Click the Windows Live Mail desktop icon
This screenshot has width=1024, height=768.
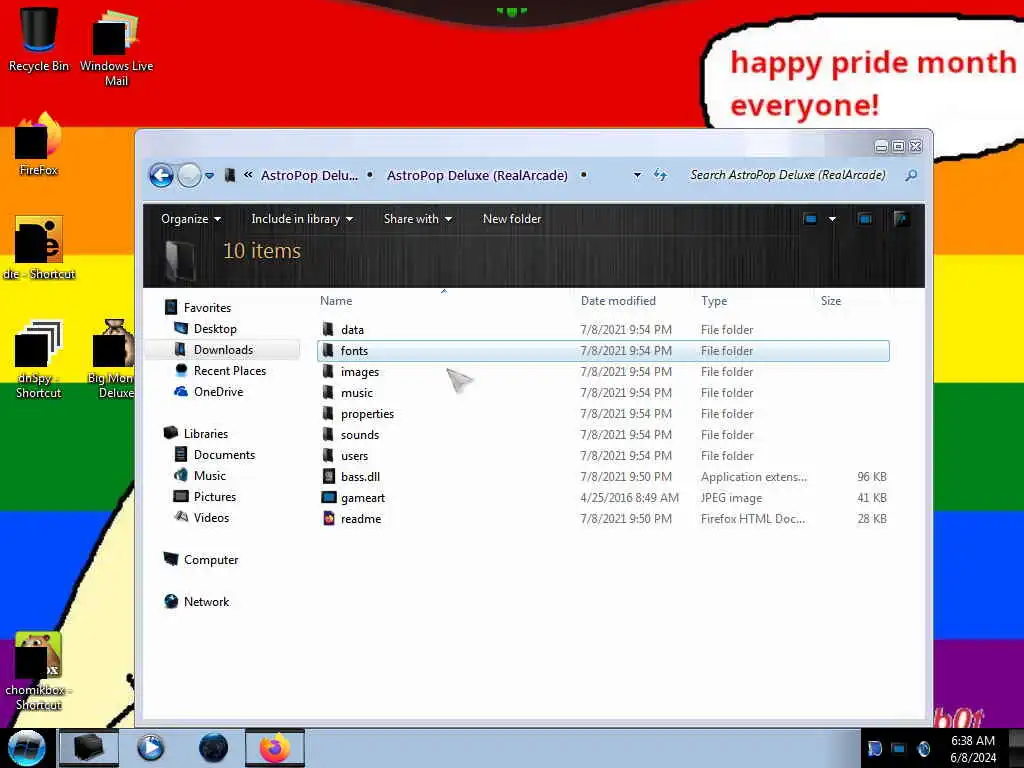(116, 48)
